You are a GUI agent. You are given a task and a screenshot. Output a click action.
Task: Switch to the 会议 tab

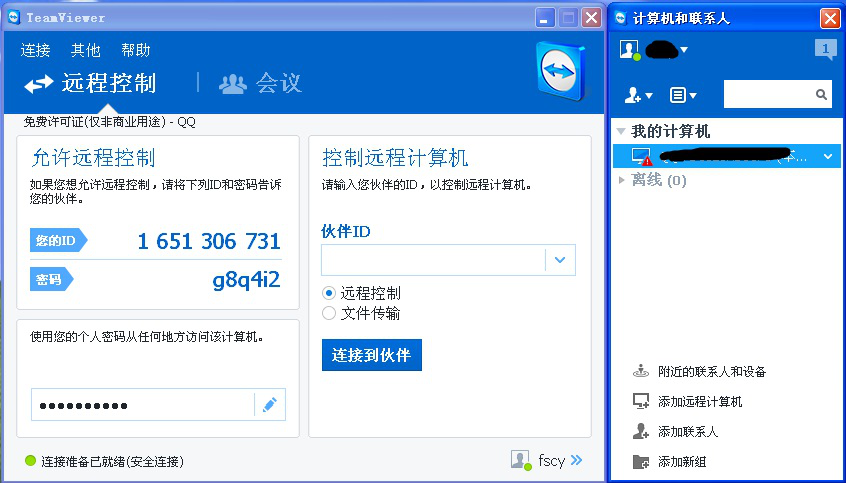(x=260, y=83)
